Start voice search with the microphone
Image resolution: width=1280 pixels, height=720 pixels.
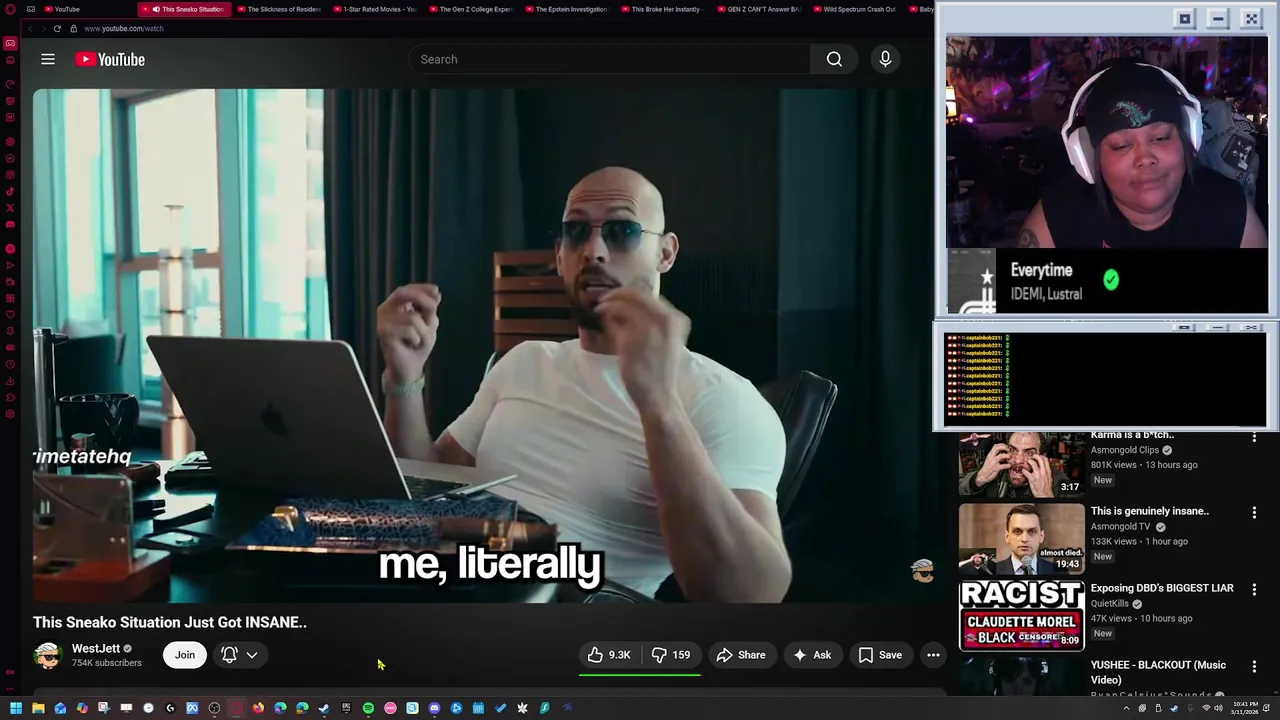885,59
